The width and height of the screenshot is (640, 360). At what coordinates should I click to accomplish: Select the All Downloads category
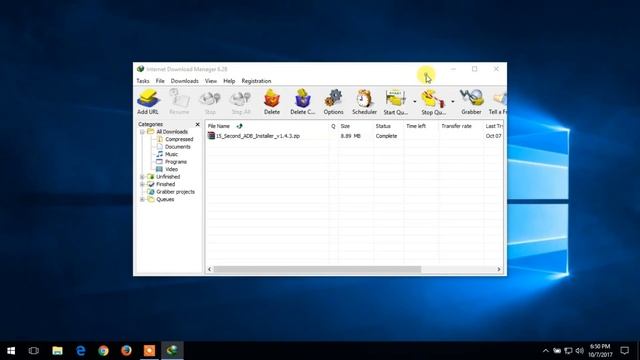point(172,132)
